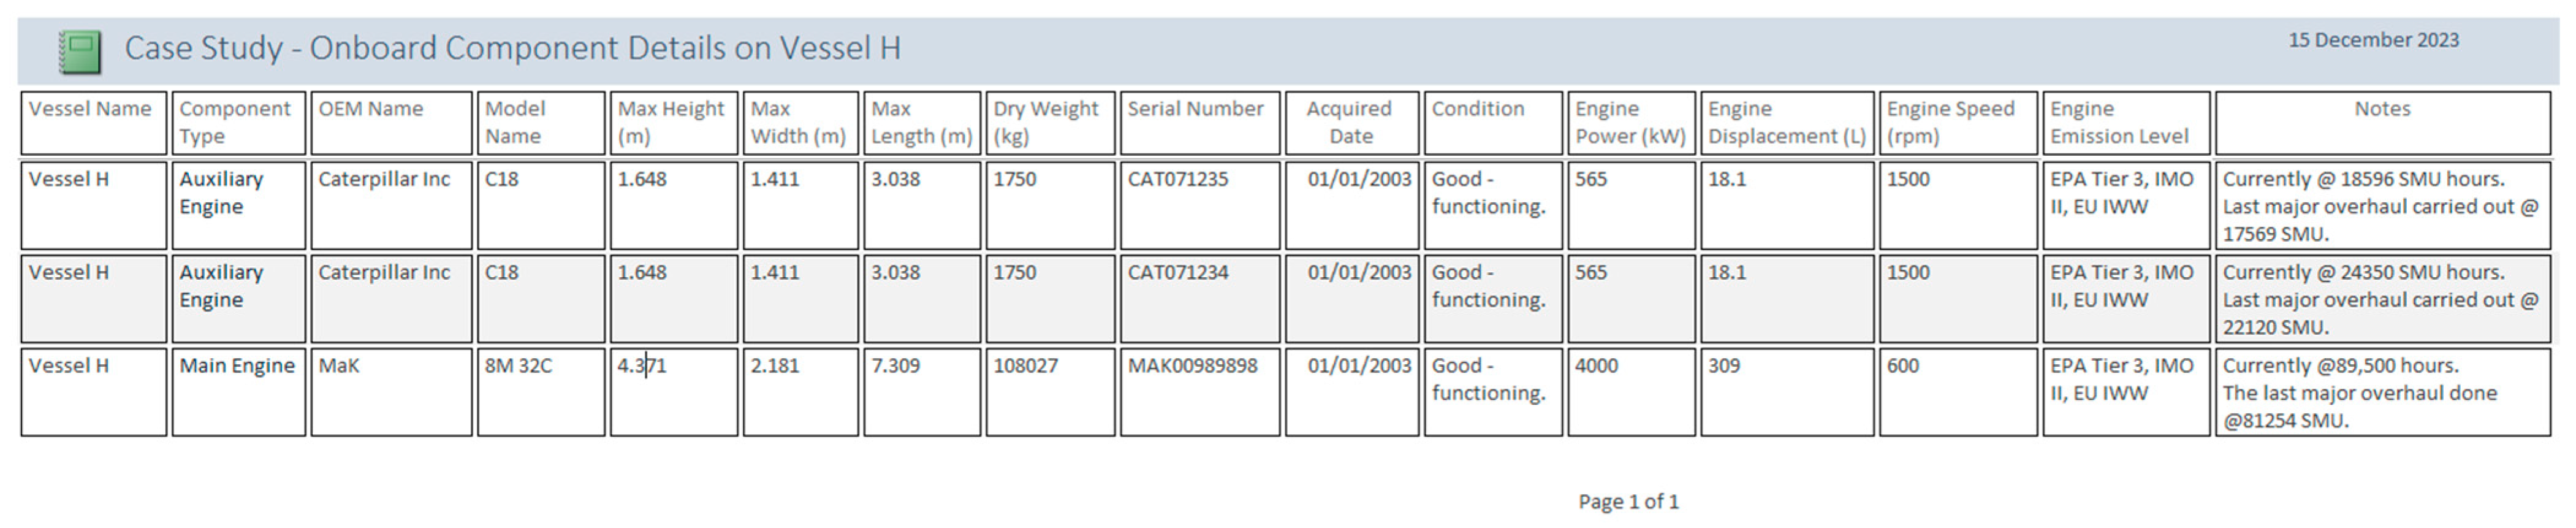Click the 4.371 max height field
The image size is (2576, 528).
[673, 390]
